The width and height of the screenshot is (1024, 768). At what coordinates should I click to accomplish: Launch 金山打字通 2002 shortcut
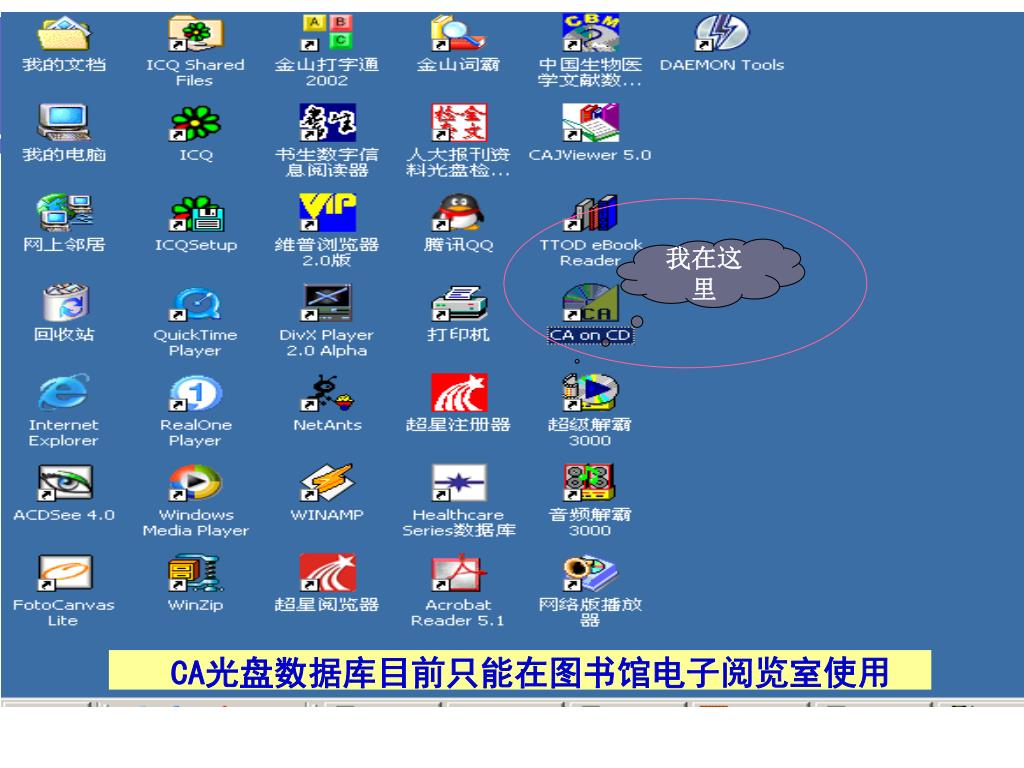click(327, 33)
